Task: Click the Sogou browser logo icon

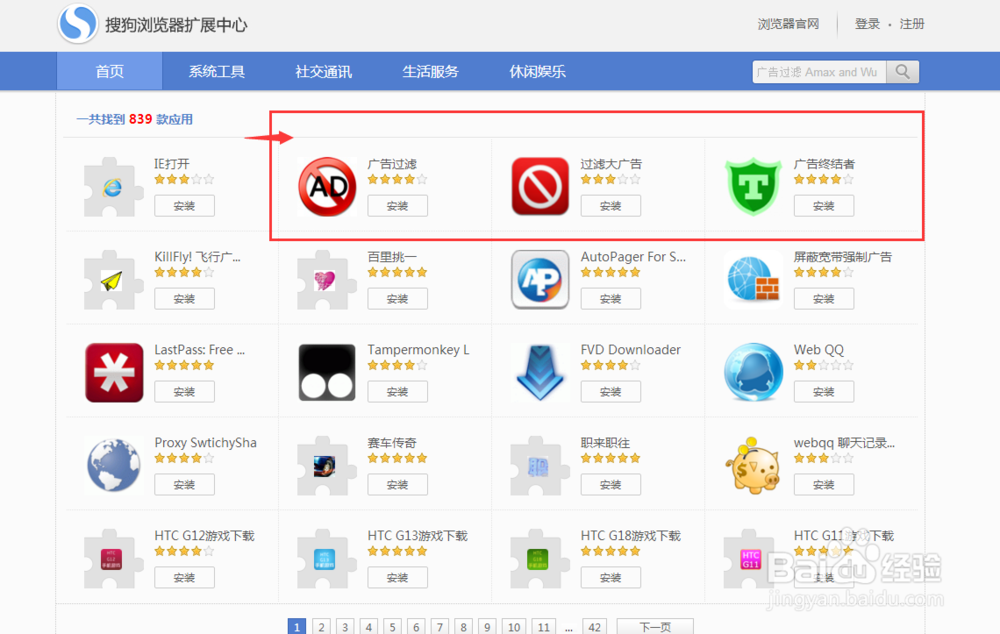Action: [x=78, y=24]
